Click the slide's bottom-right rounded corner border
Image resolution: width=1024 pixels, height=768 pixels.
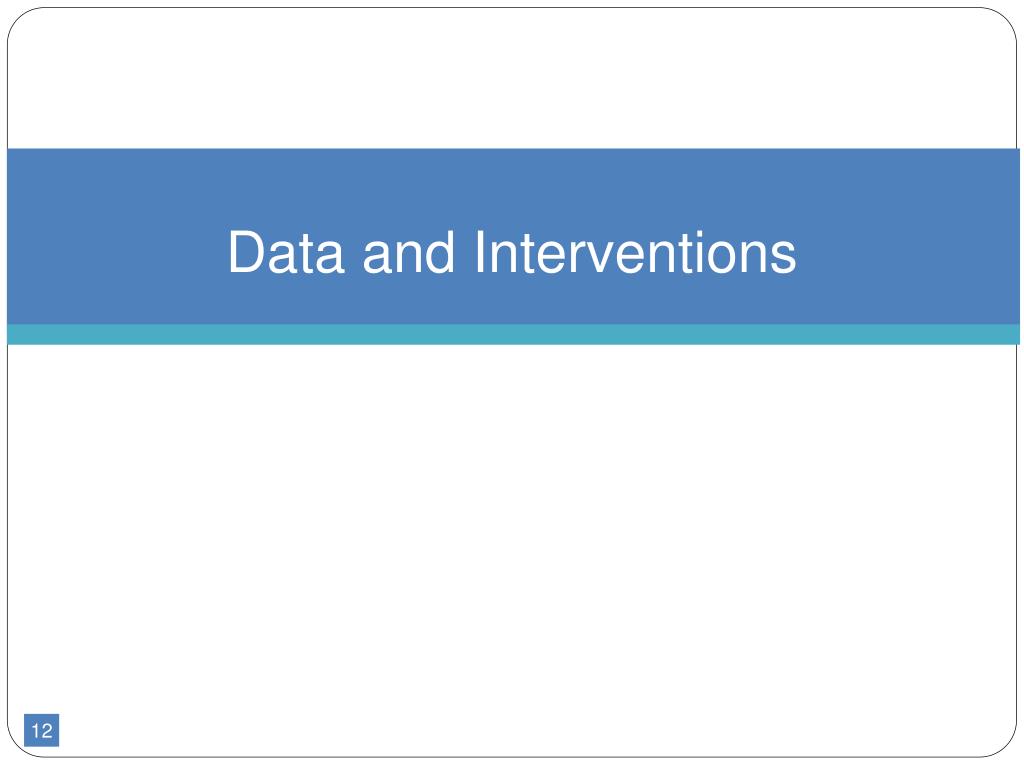tap(1006, 746)
